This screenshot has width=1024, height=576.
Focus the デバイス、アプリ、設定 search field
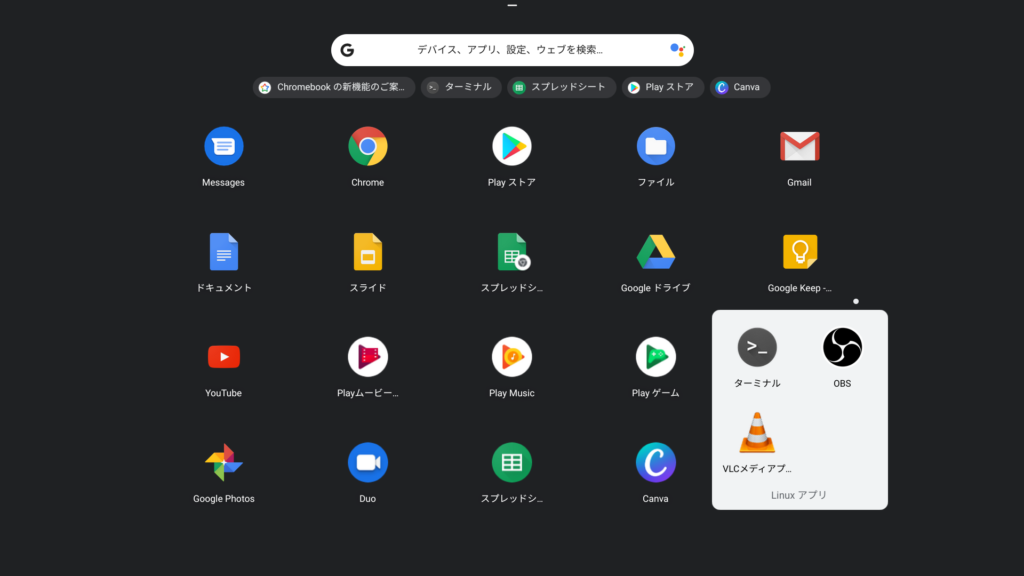pos(512,50)
